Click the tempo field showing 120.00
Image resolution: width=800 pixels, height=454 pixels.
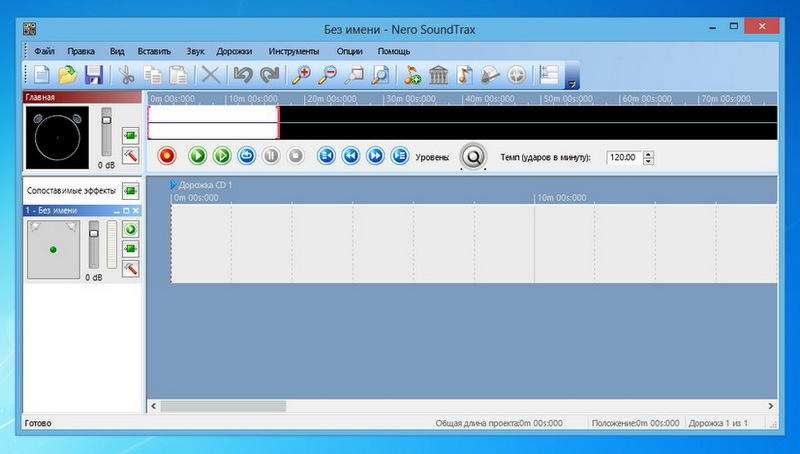[623, 157]
